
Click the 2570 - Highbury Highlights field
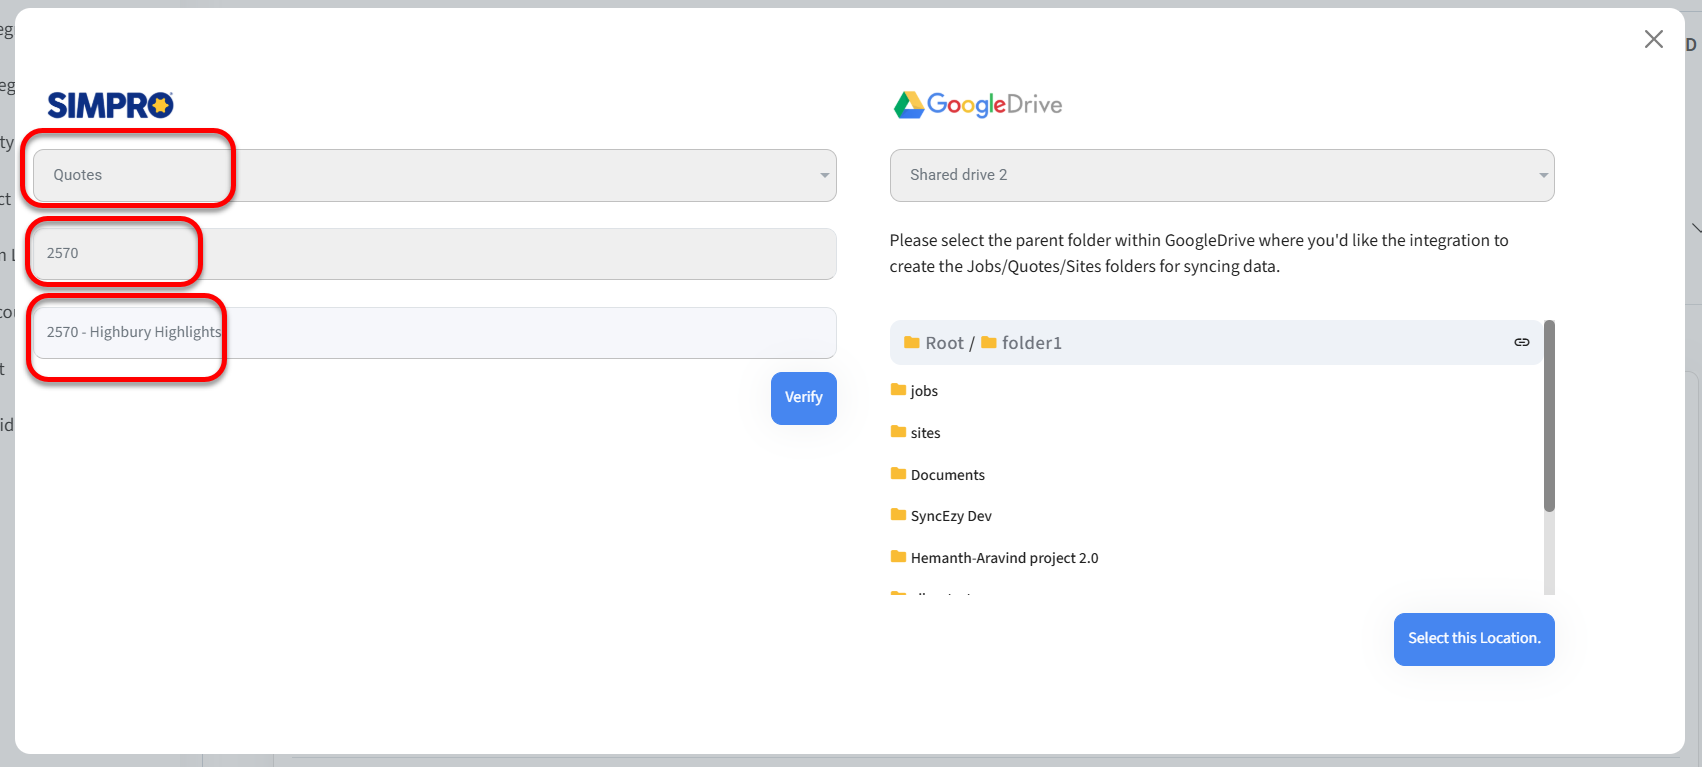pos(434,333)
